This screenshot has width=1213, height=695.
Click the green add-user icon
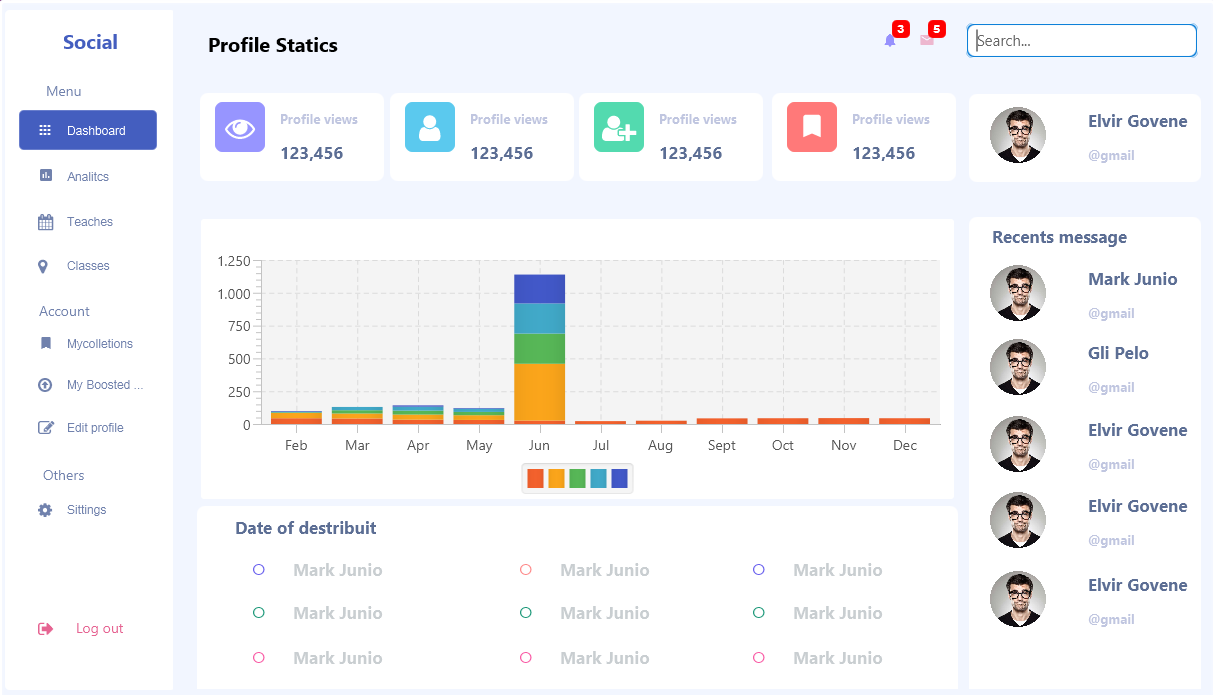click(618, 127)
